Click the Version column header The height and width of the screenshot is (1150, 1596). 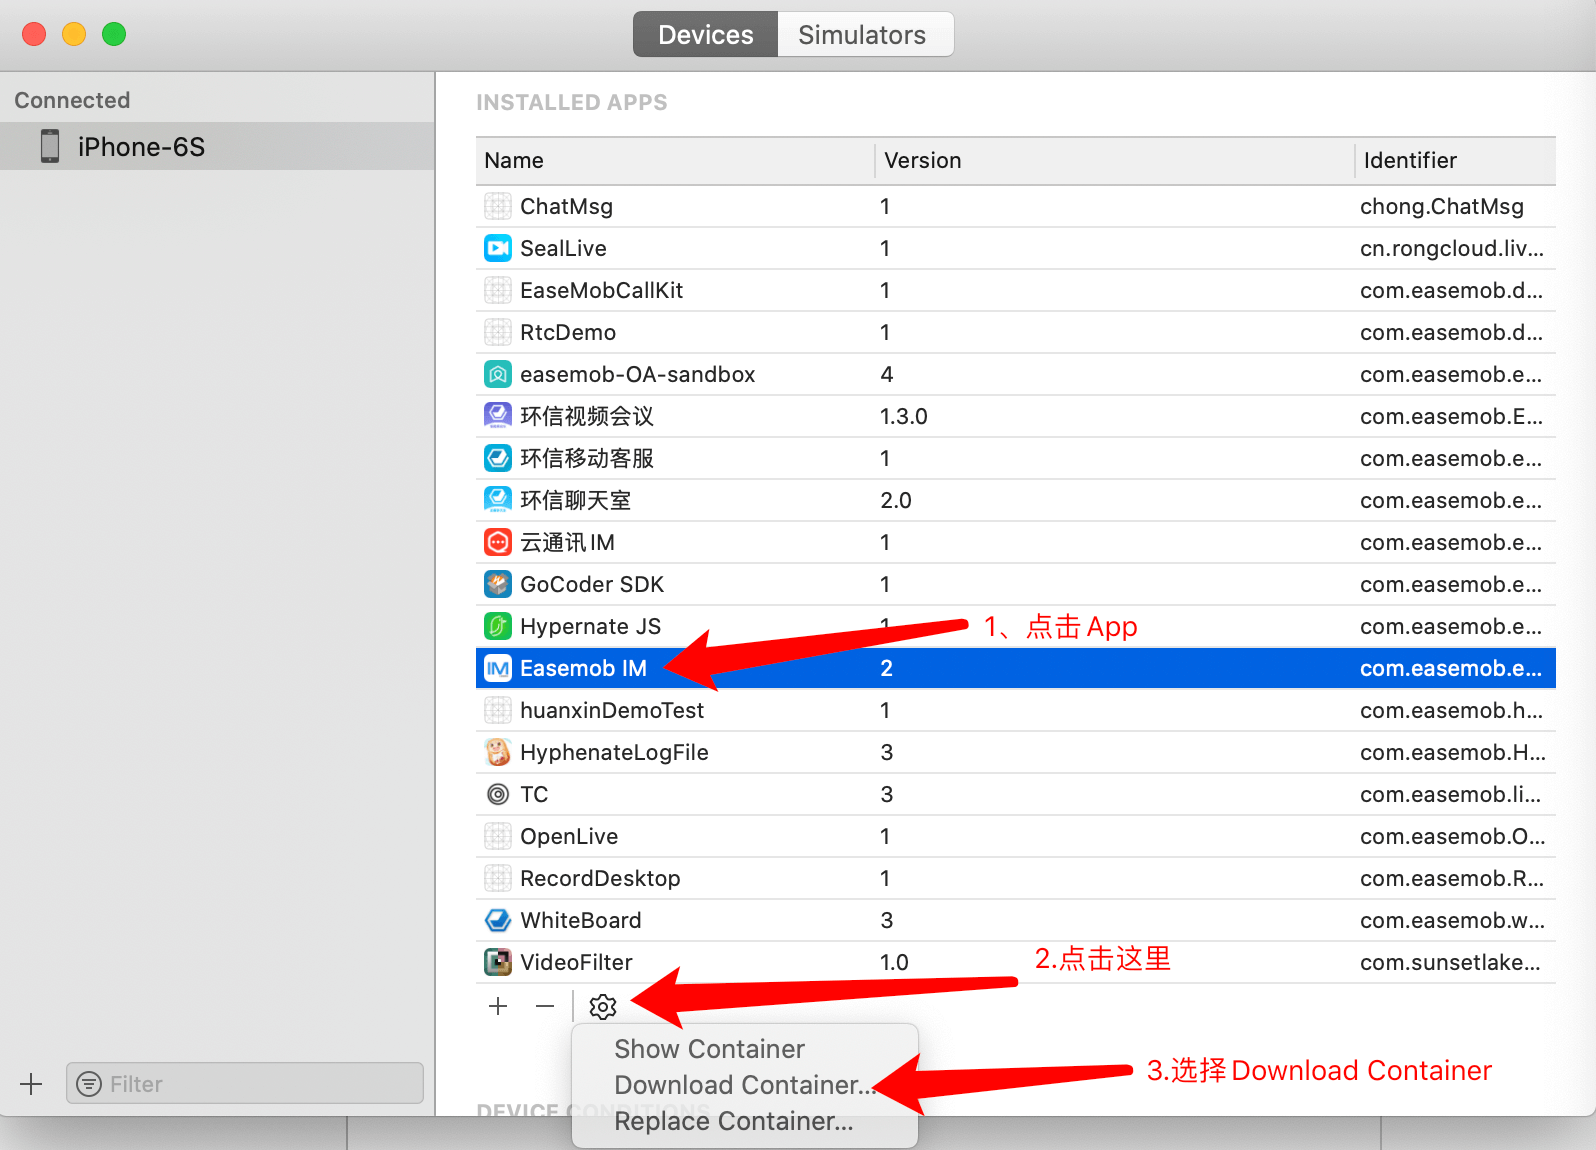coord(922,161)
